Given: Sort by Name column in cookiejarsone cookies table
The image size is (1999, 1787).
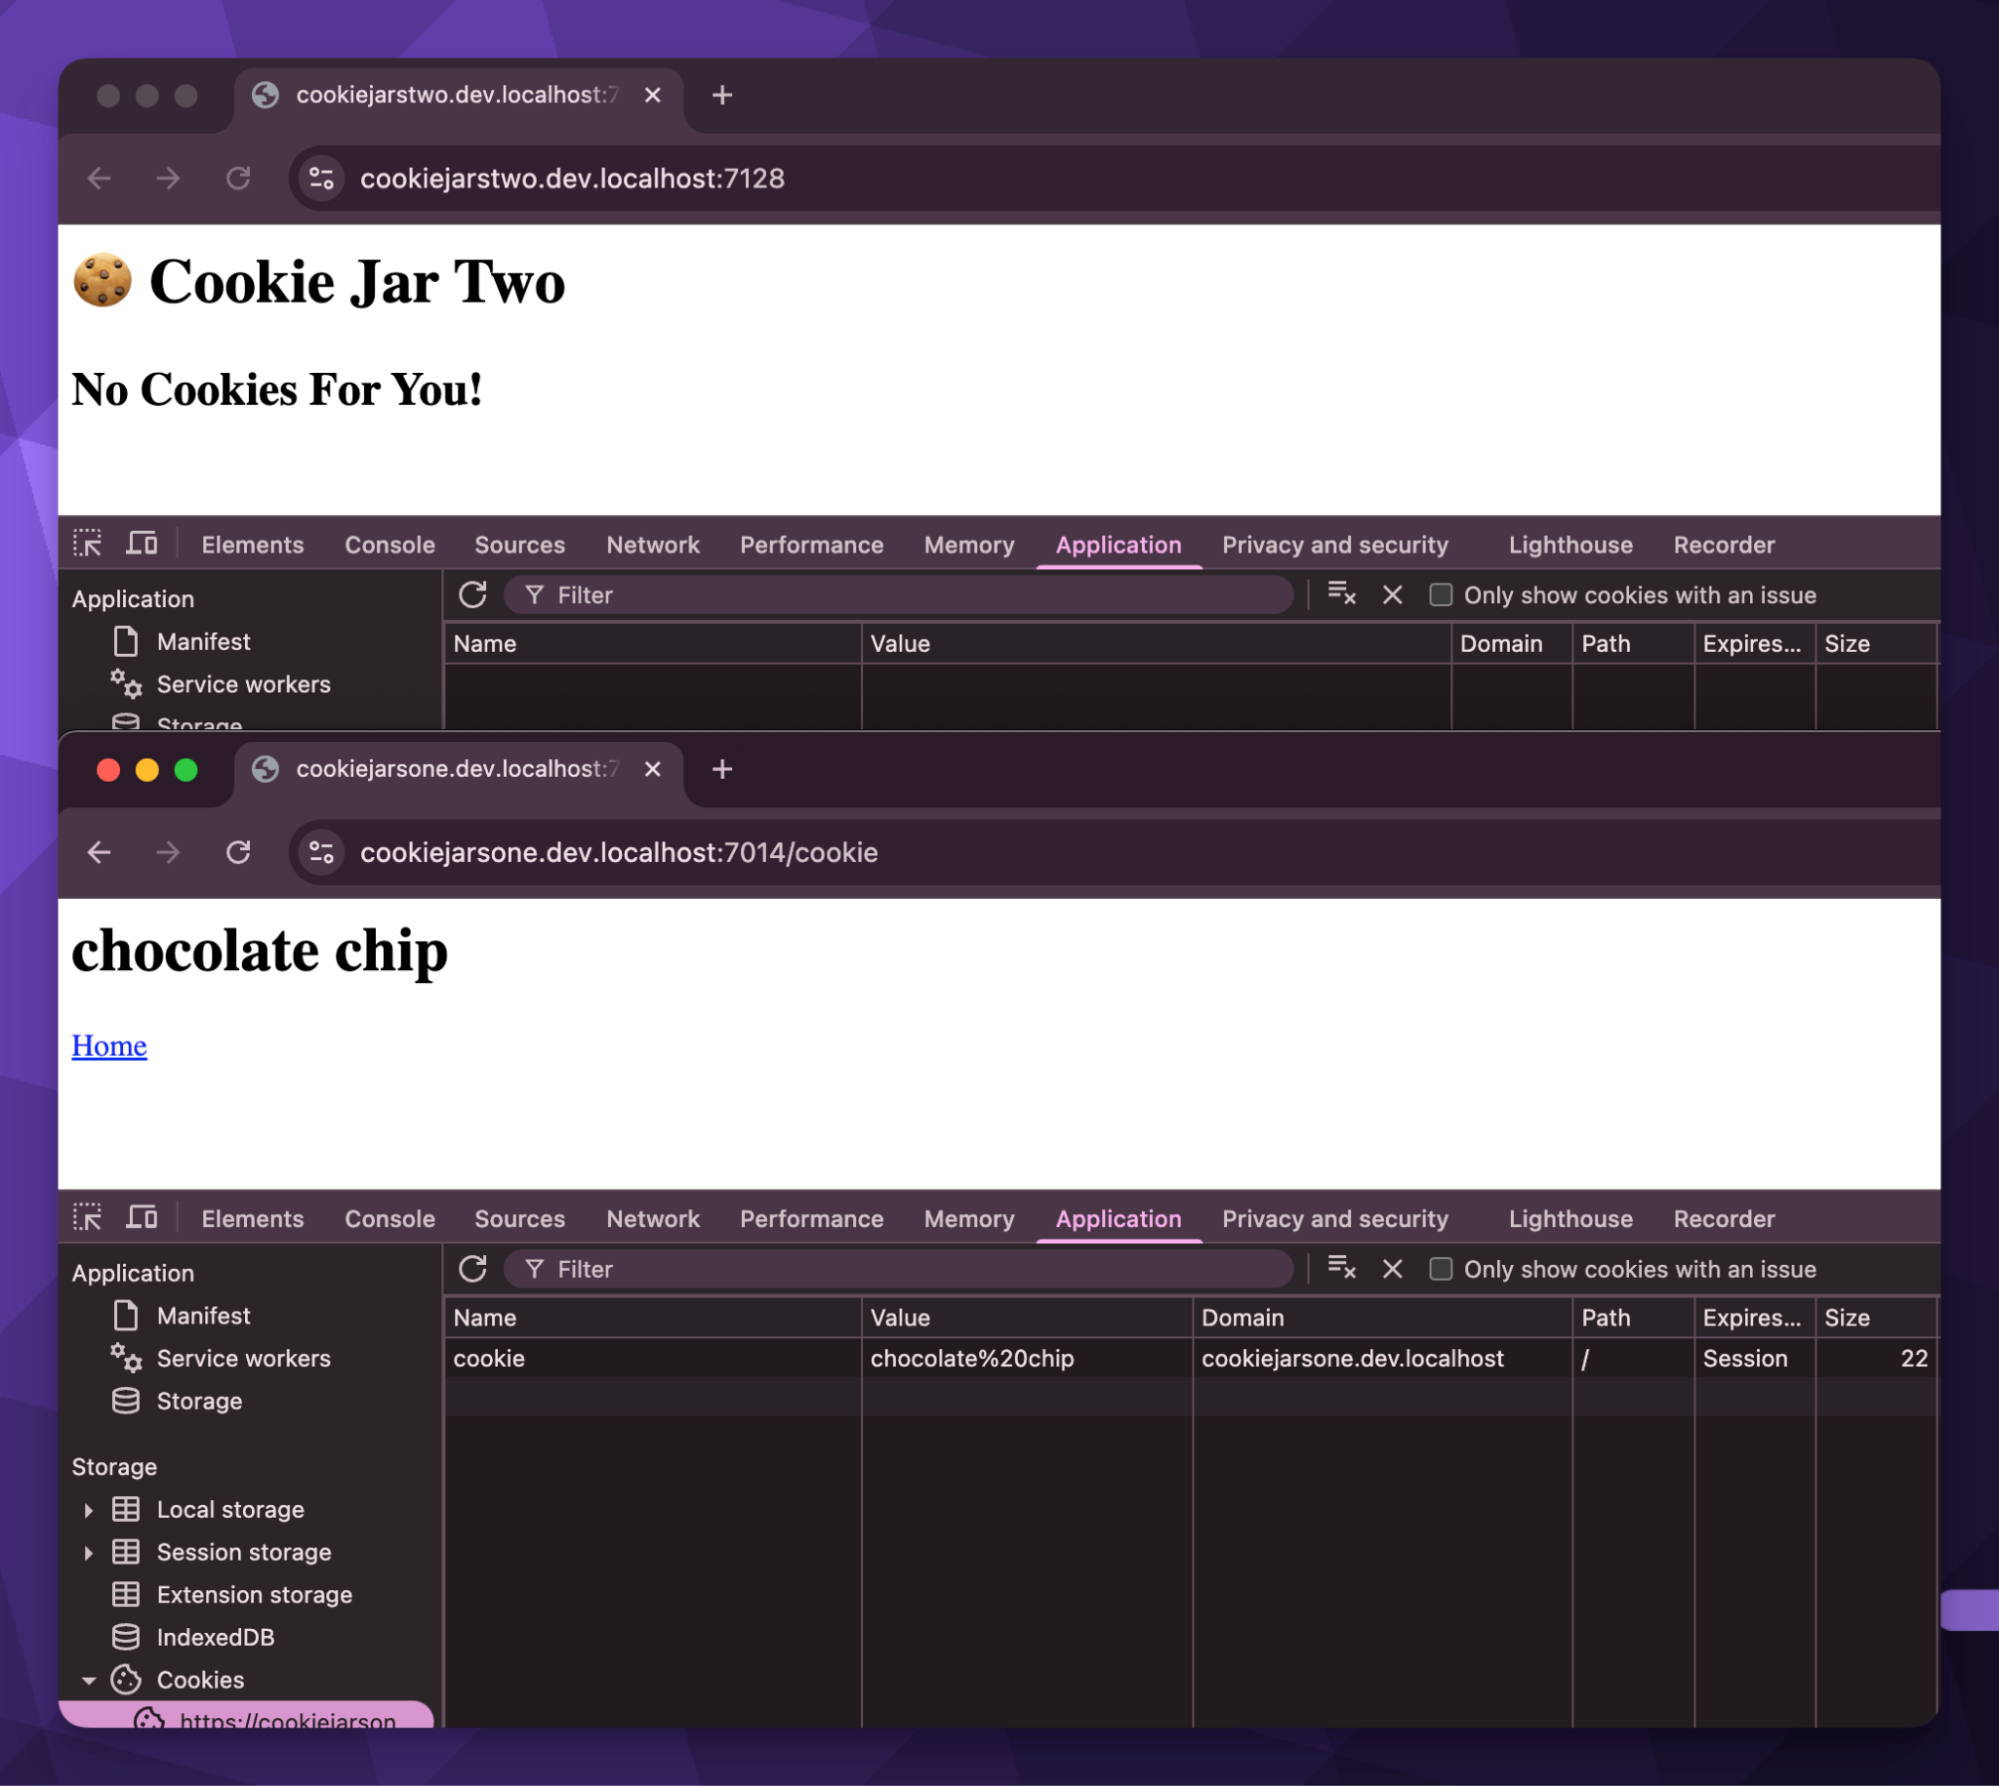Looking at the screenshot, I should coord(652,1318).
